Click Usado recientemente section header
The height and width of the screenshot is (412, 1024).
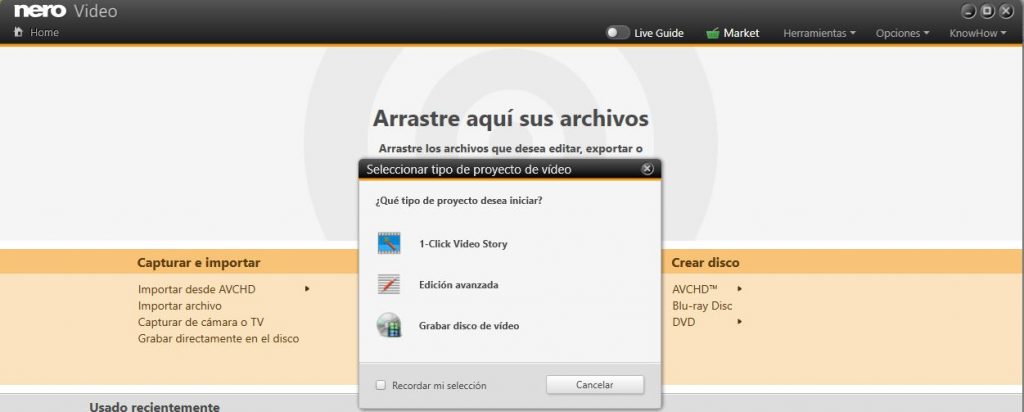tap(154, 407)
